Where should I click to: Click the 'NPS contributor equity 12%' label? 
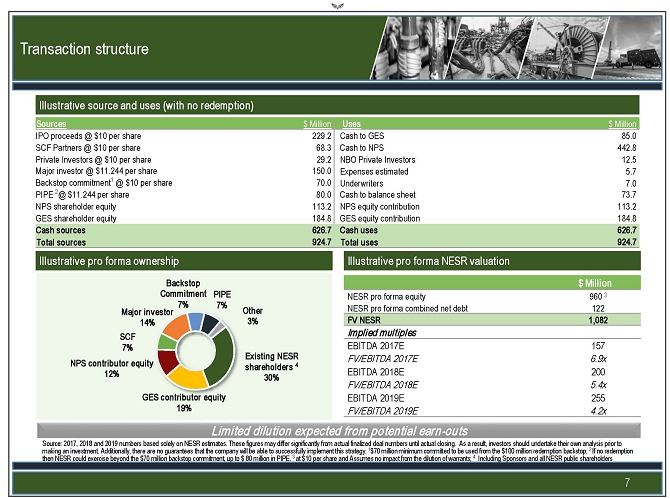[112, 368]
